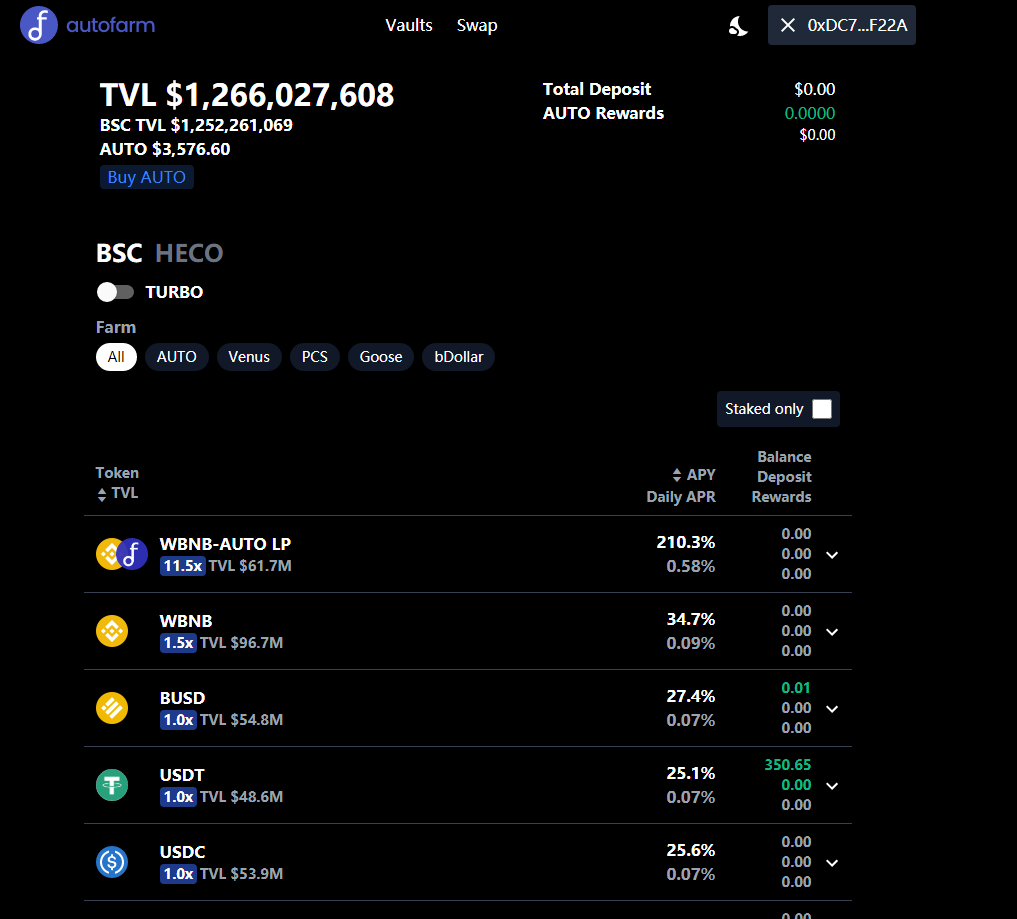Click the 25.6% APY value
1017x919 pixels.
click(691, 850)
